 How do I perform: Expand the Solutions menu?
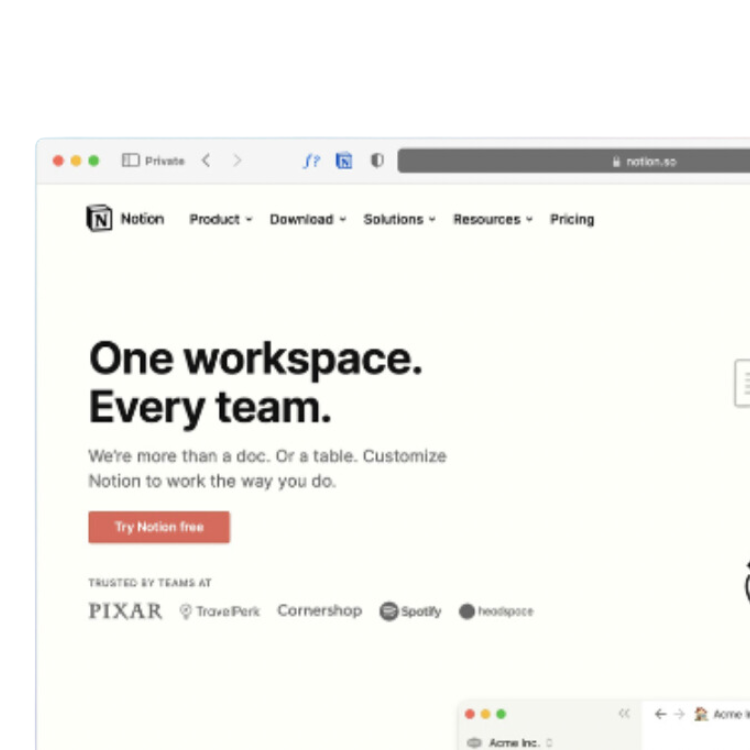[x=399, y=219]
